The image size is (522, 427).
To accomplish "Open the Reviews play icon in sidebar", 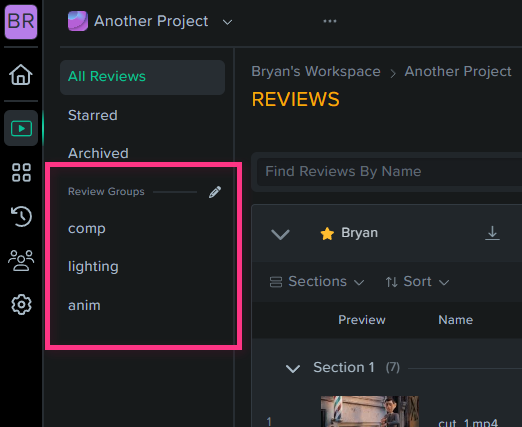I will coord(21,128).
